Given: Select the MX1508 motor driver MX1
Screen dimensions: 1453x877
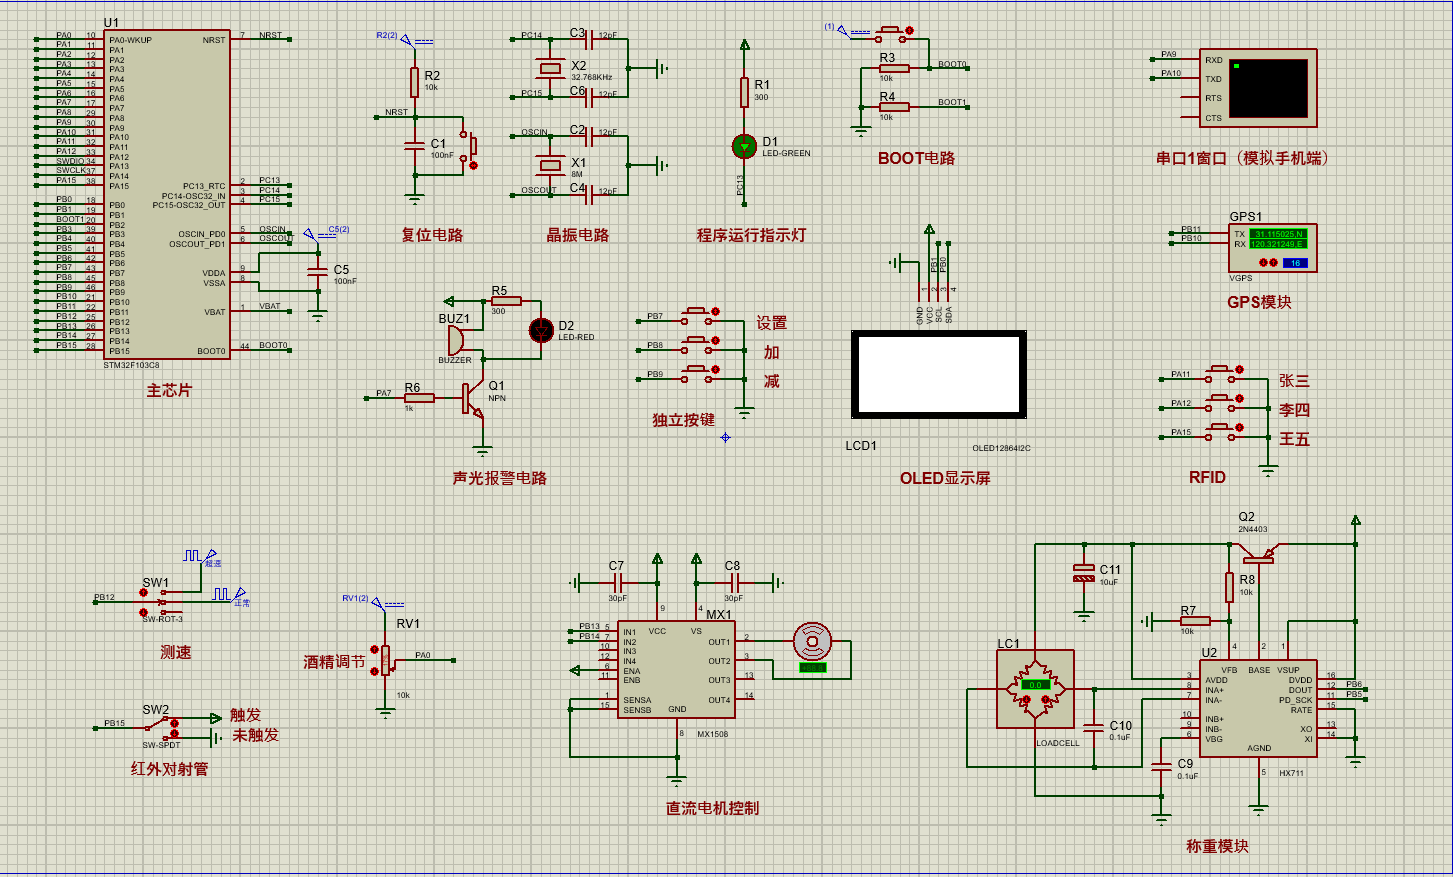Looking at the screenshot, I should (x=676, y=668).
